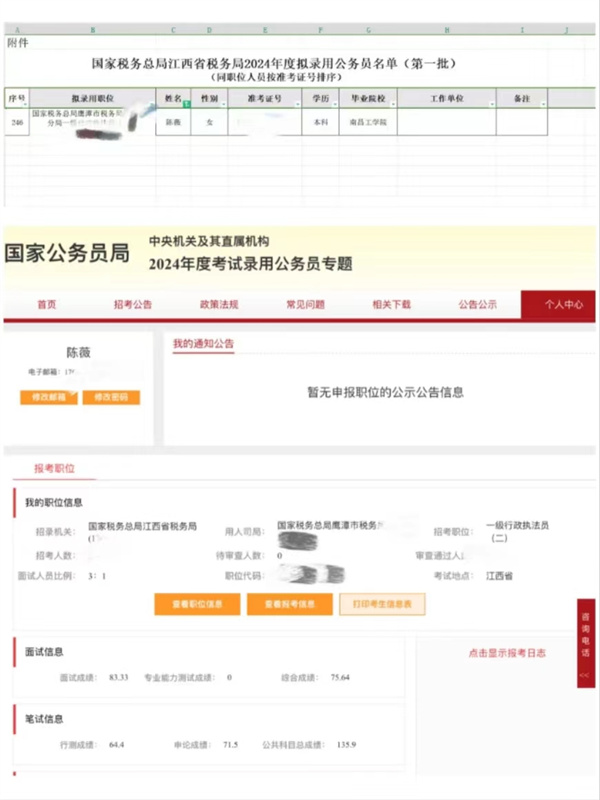Click the 修改邮箱 button
The width and height of the screenshot is (600, 800).
[48, 397]
